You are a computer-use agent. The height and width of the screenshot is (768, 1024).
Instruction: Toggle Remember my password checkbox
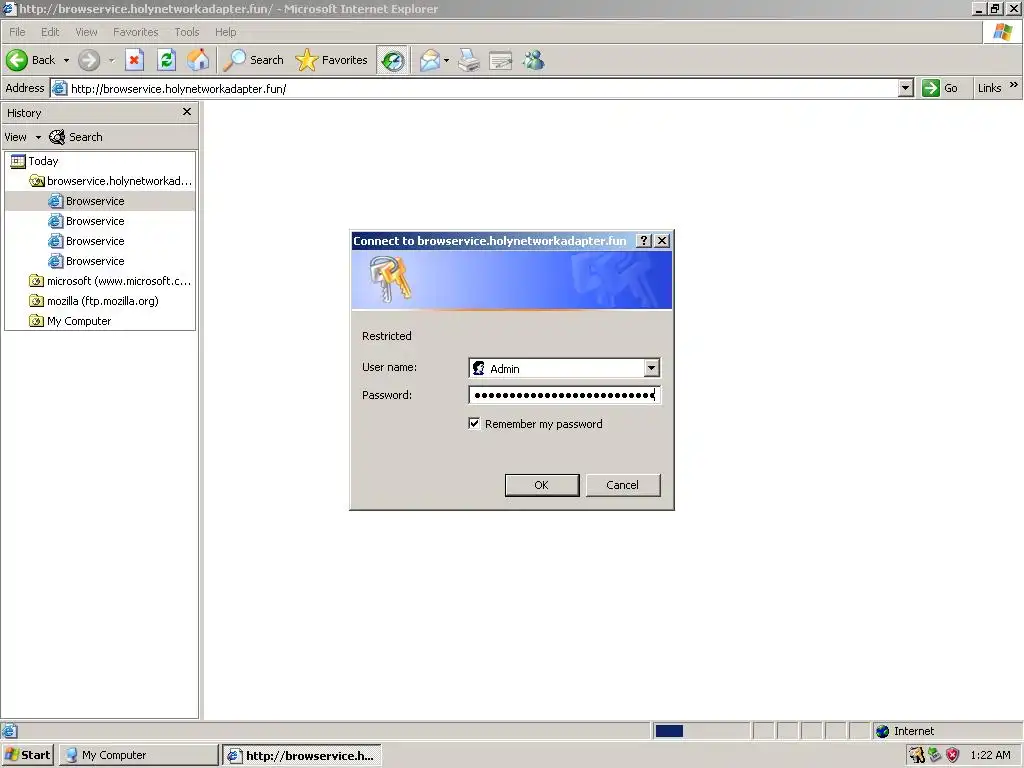coord(474,424)
